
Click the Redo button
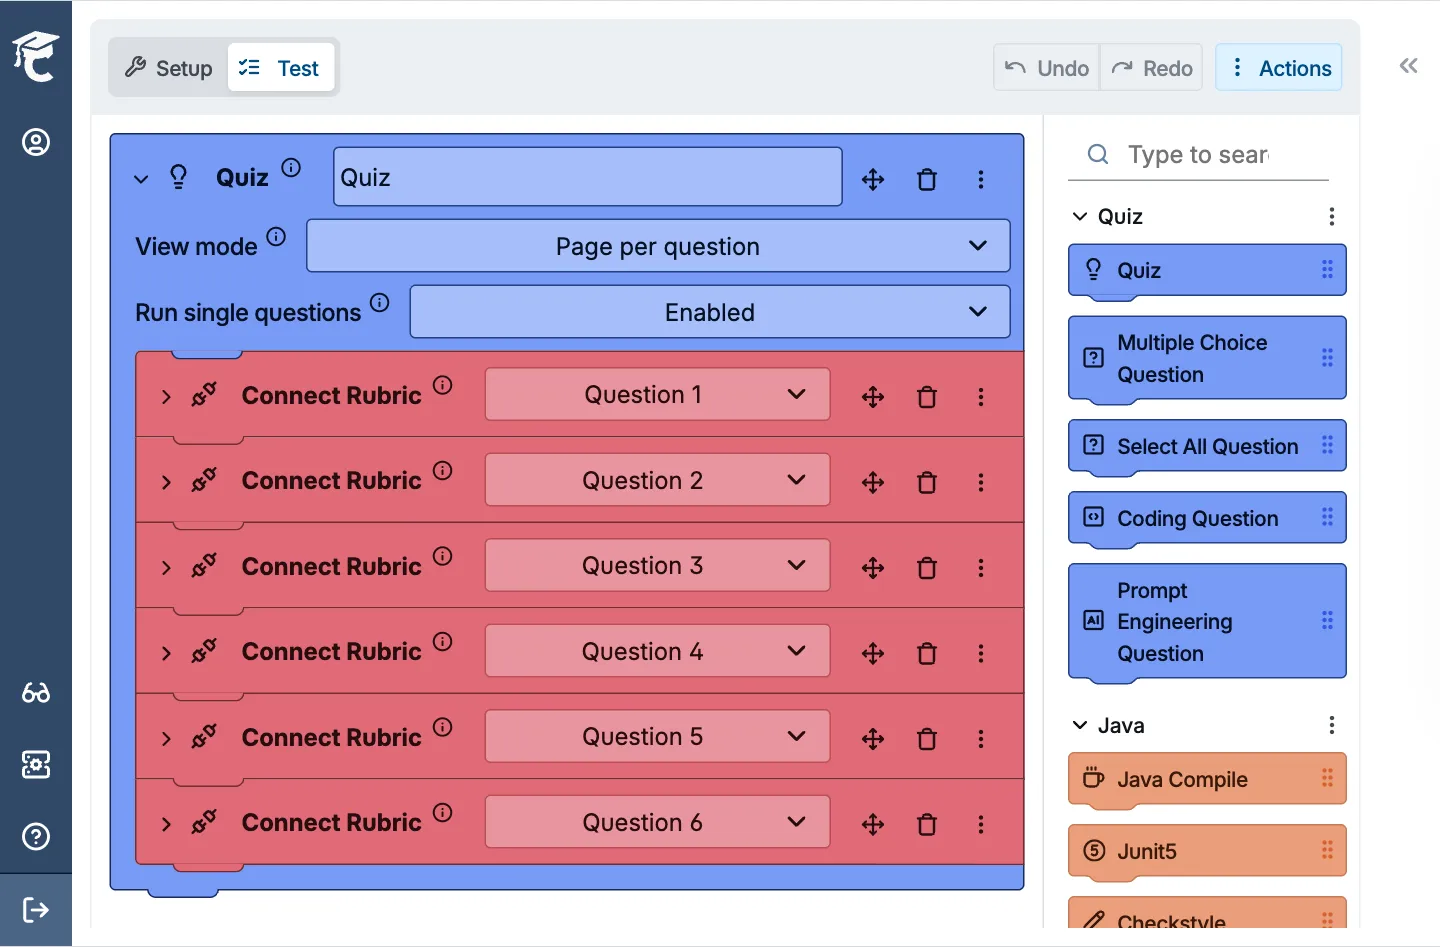tap(1152, 67)
